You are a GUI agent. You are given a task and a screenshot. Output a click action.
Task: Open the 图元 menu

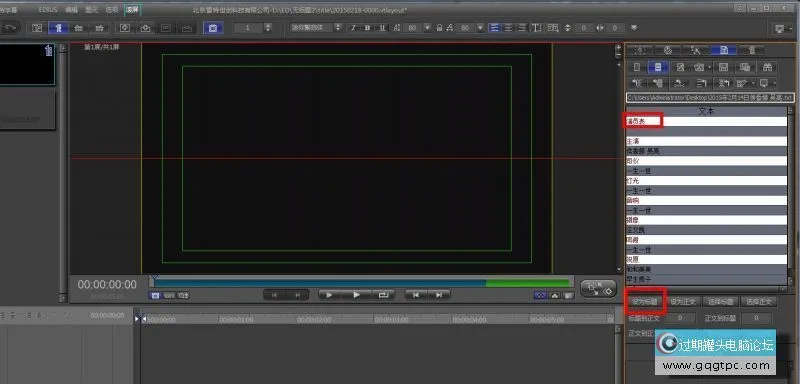91,10
